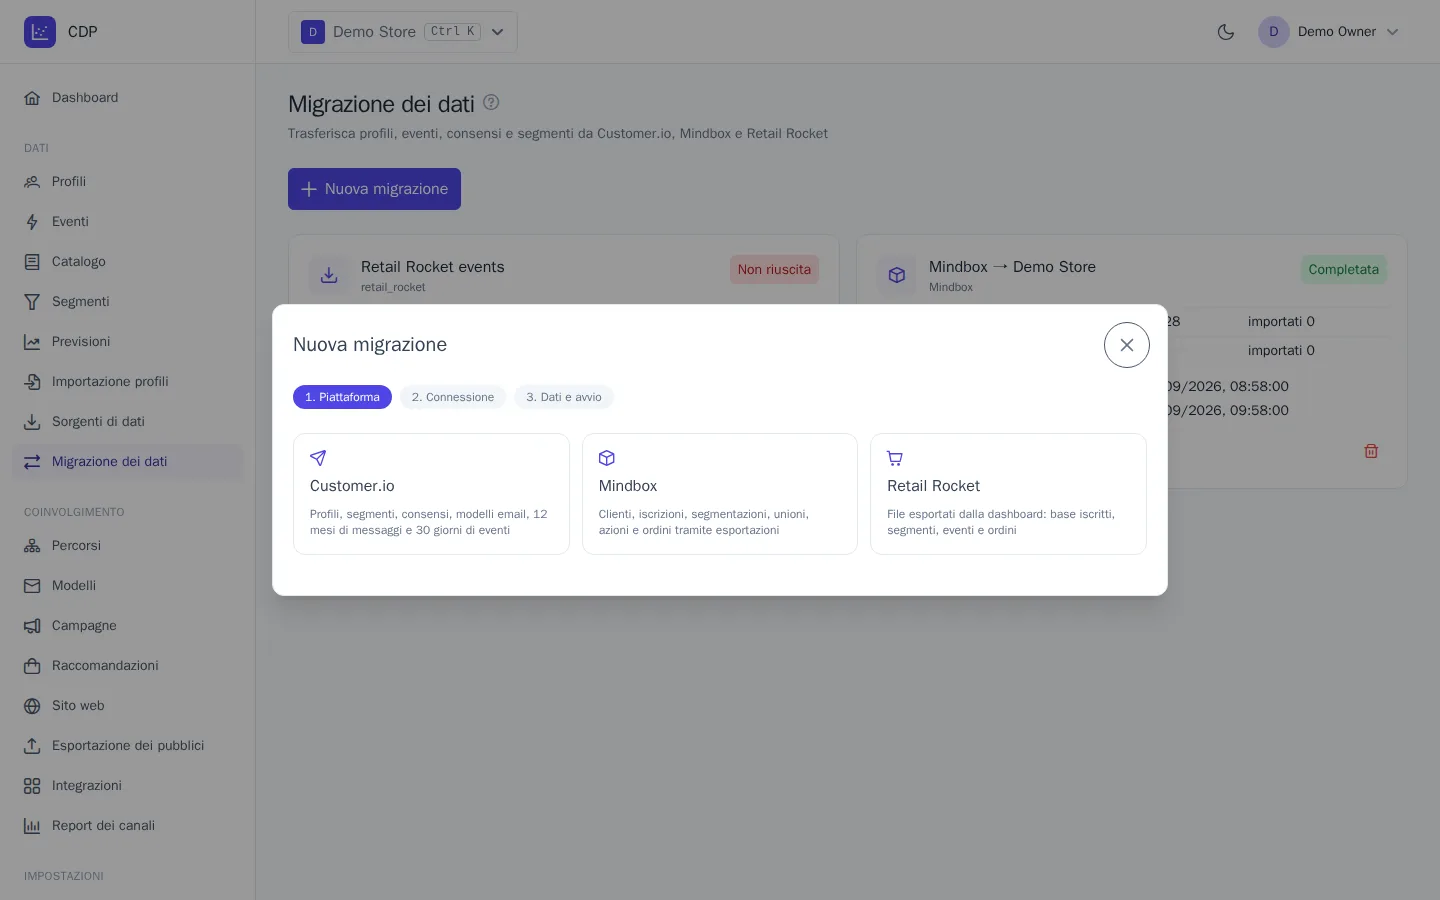Click the Completata status badge
This screenshot has width=1440, height=900.
pos(1343,269)
